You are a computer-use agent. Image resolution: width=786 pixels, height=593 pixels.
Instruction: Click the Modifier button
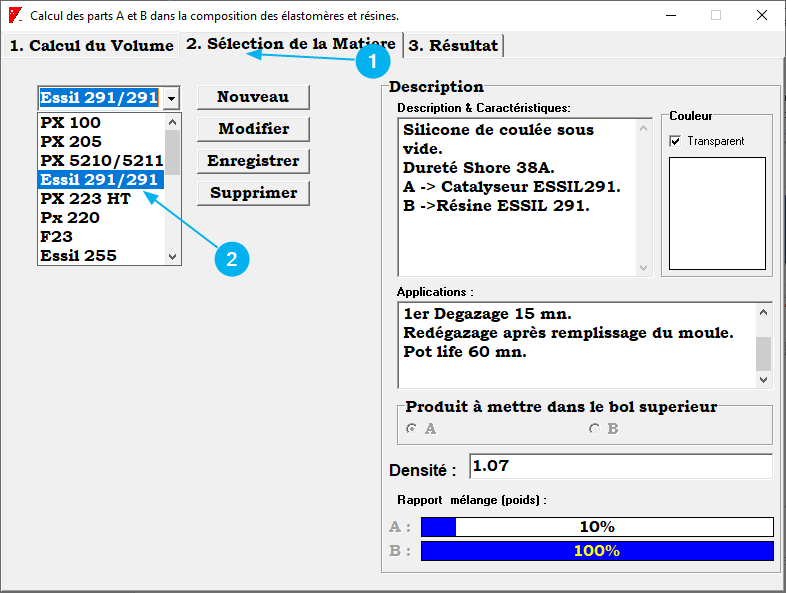click(x=253, y=129)
